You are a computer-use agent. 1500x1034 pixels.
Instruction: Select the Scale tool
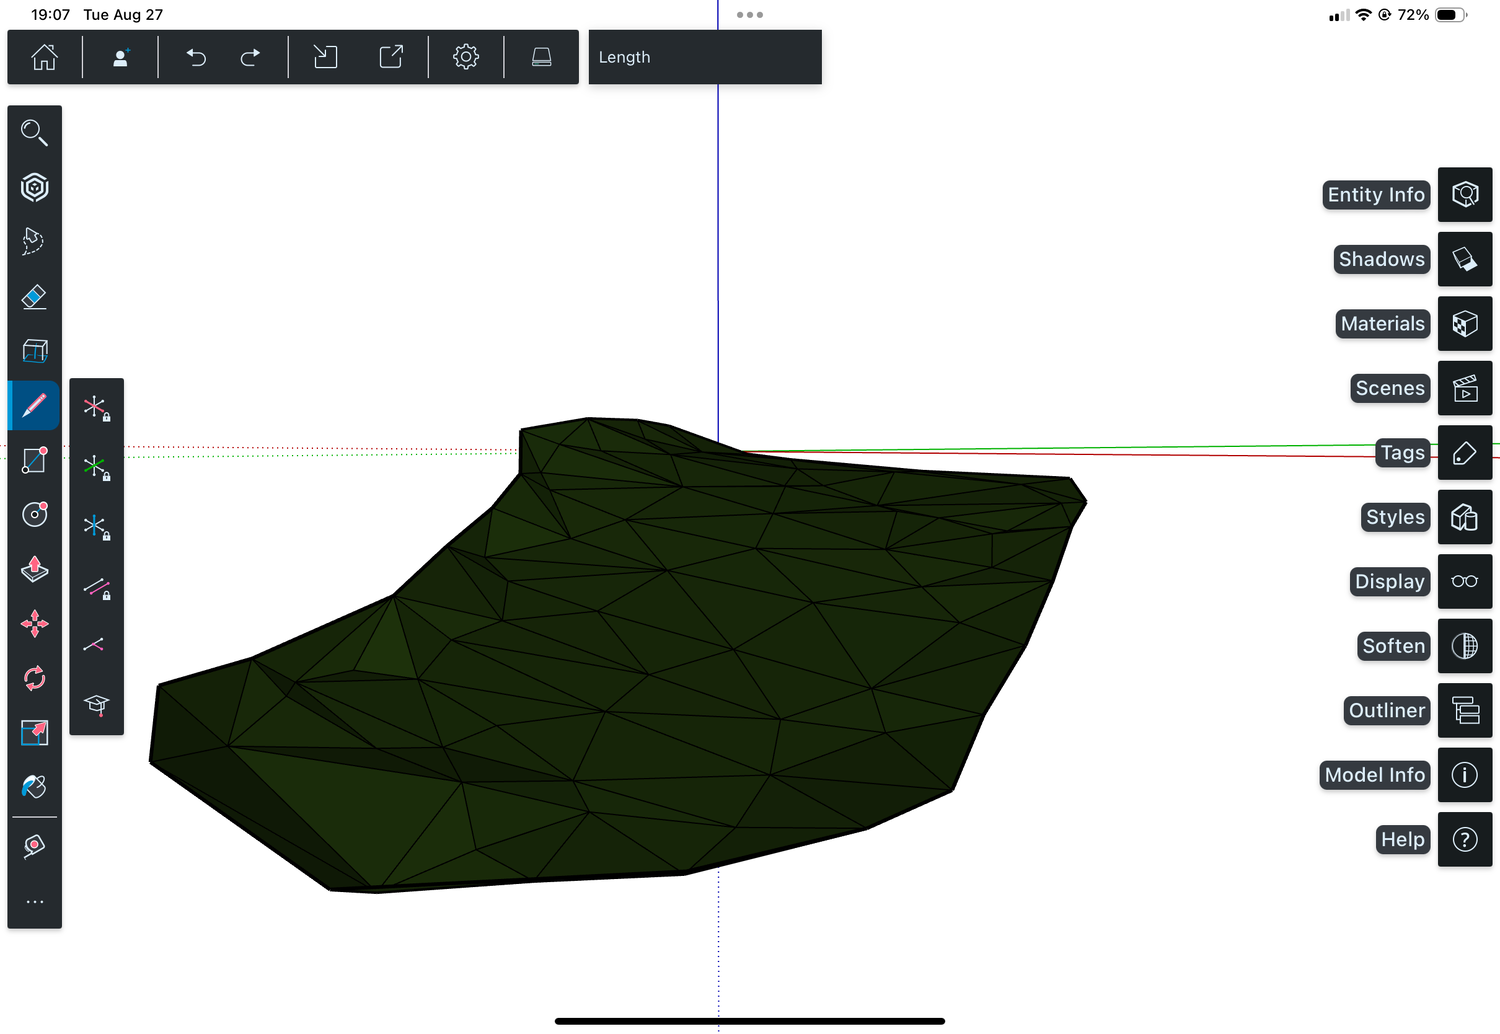[34, 733]
